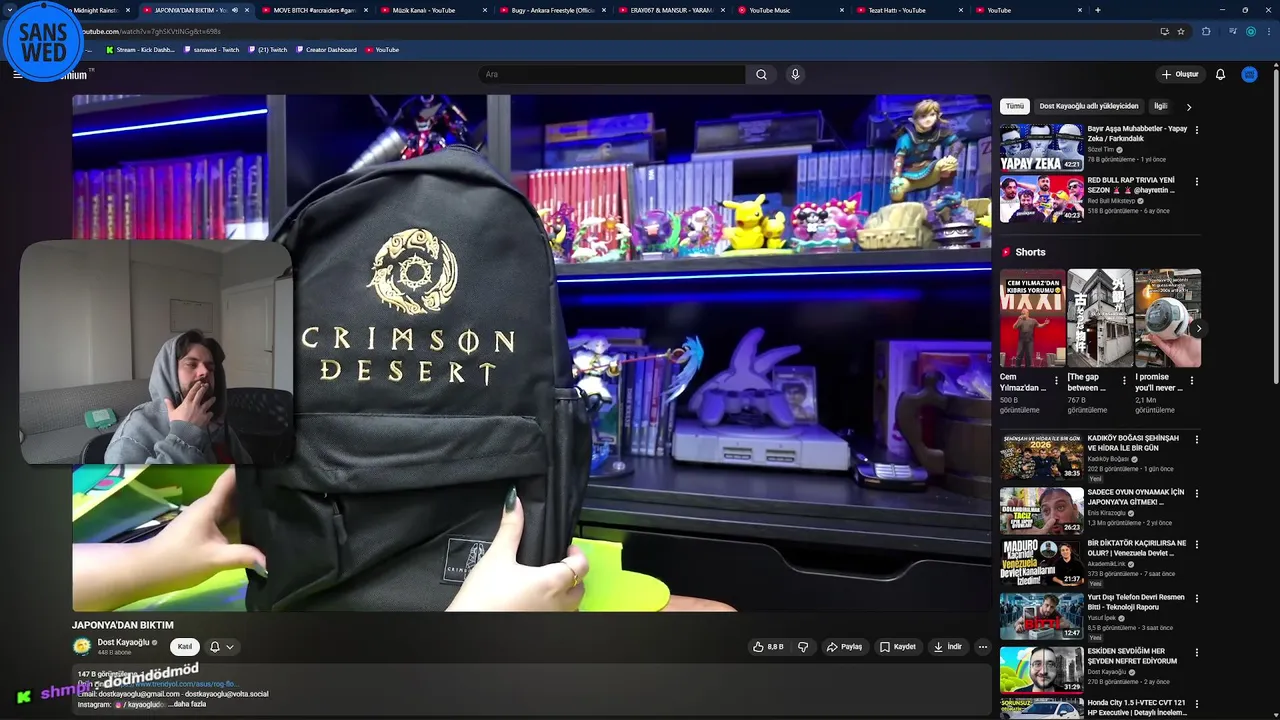Open RED BULL RAP TRIVIA thumbnail
The width and height of the screenshot is (1280, 720).
[x=1041, y=198]
